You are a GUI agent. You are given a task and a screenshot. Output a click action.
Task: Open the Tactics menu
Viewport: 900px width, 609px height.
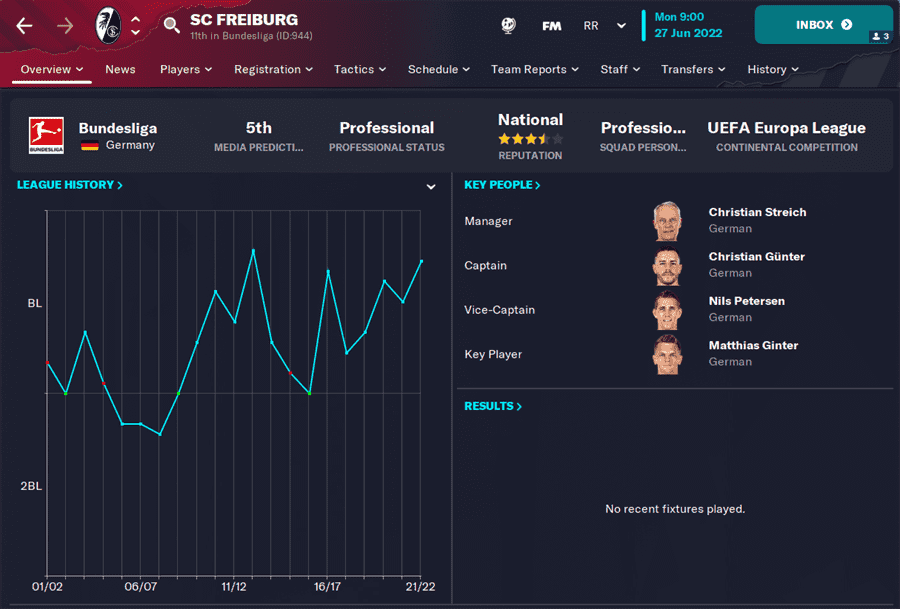(x=360, y=70)
